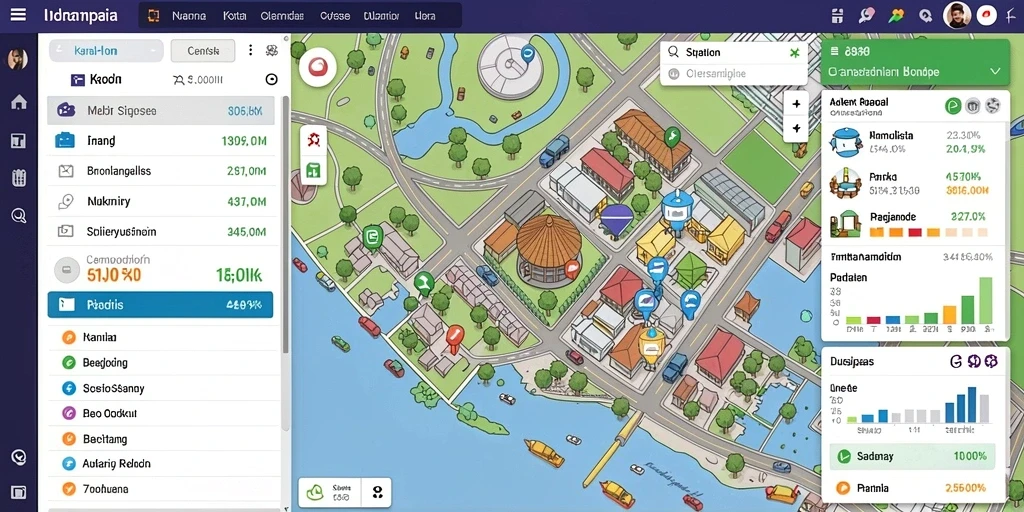Viewport: 1024px width, 512px height.
Task: Toggle the green P indicator in Adent panel
Action: point(953,106)
